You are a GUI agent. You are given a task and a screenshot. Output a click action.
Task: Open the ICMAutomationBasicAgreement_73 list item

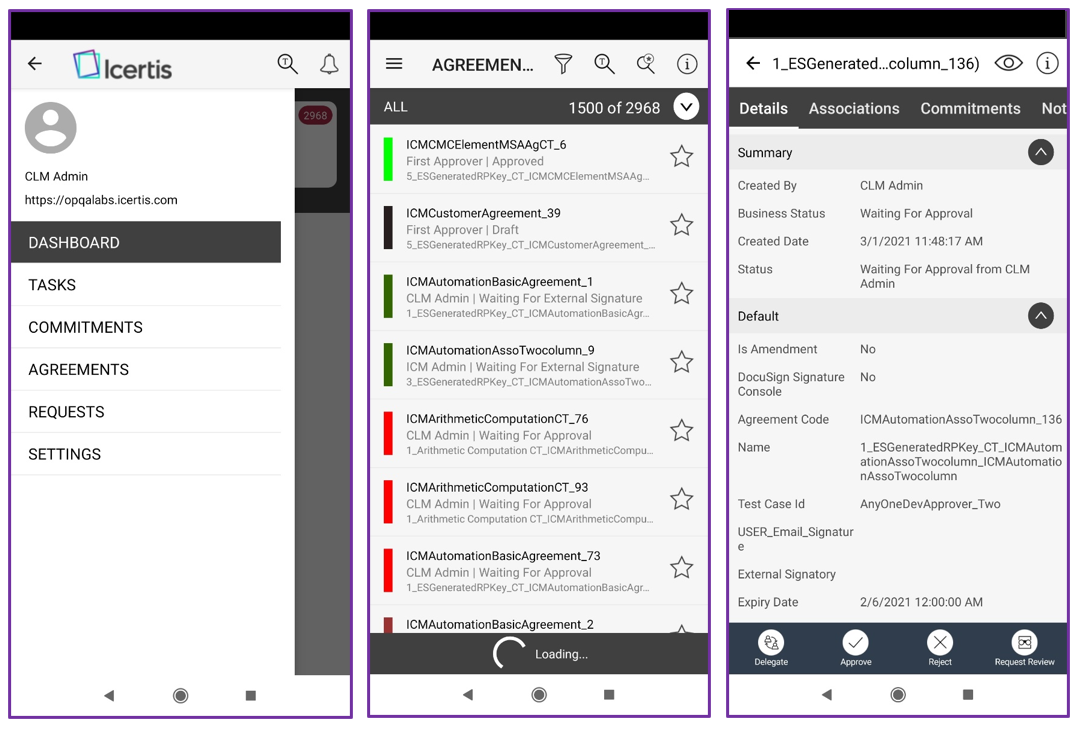pos(520,570)
